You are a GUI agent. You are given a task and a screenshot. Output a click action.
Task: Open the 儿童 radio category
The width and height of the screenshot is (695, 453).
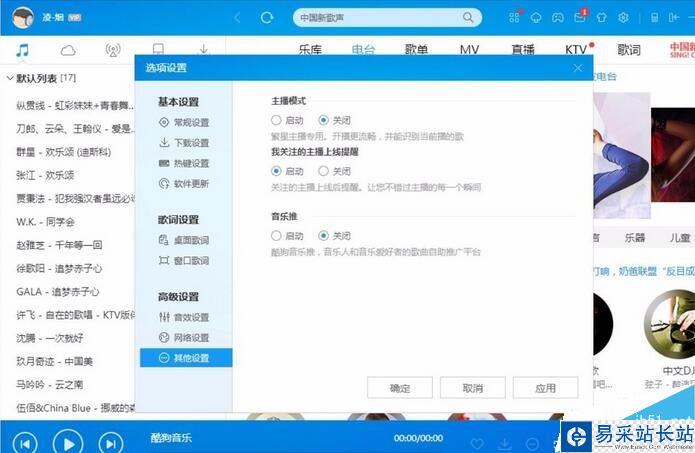pos(680,238)
